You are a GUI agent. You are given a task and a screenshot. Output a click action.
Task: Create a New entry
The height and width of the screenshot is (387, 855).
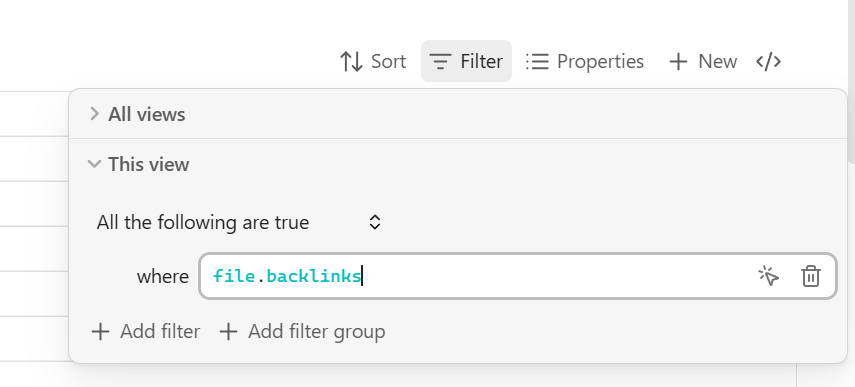point(703,61)
